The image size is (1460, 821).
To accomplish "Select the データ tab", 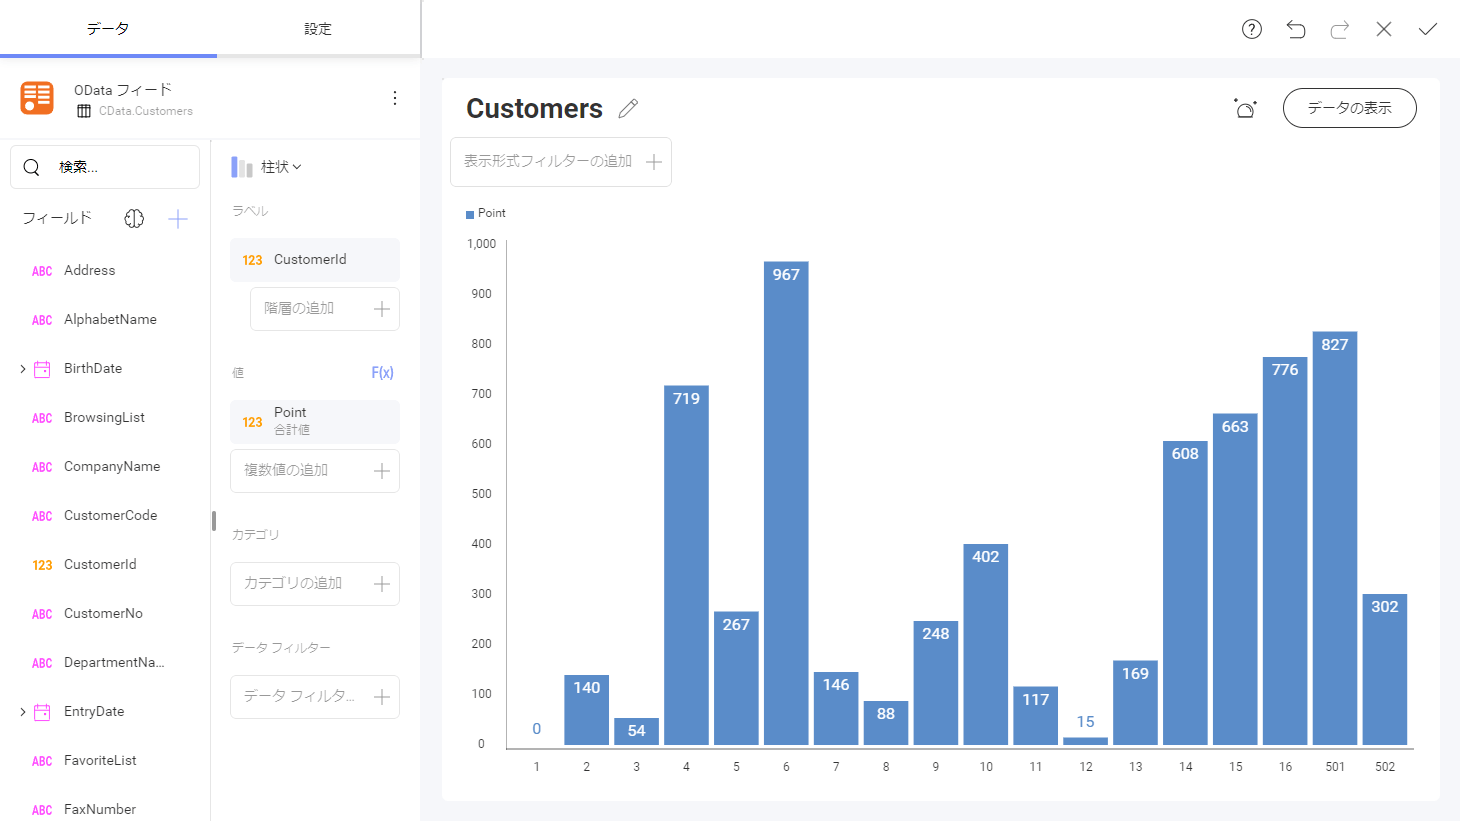I will [x=108, y=29].
